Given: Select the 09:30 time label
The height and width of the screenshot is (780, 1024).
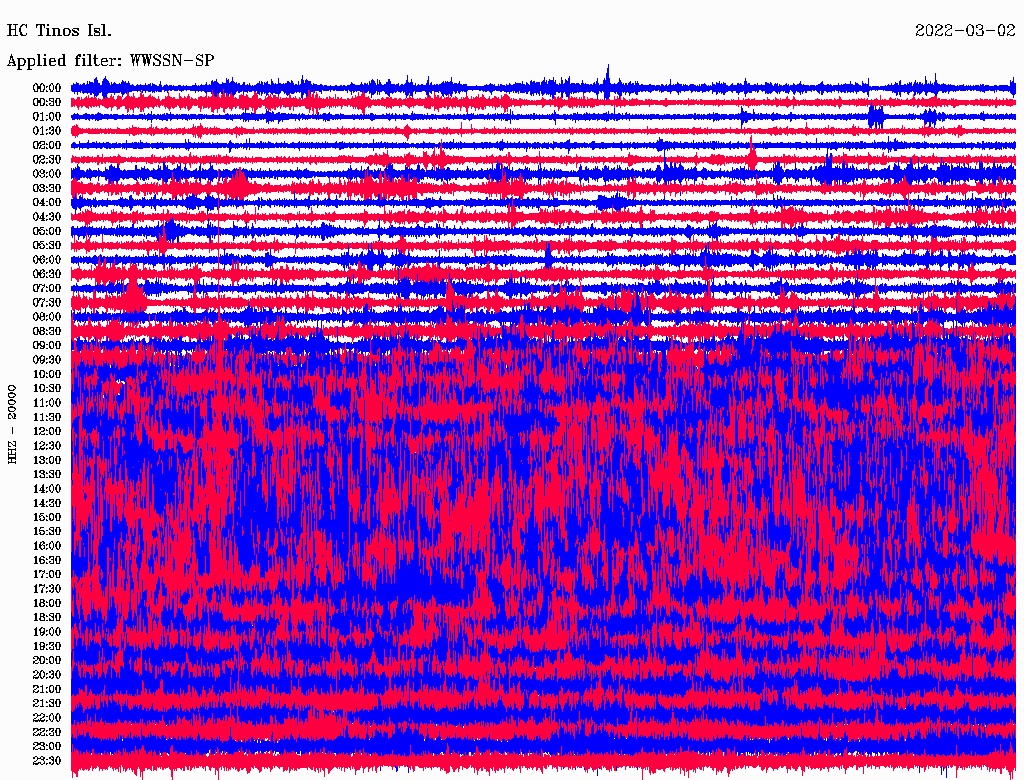Looking at the screenshot, I should [x=47, y=360].
